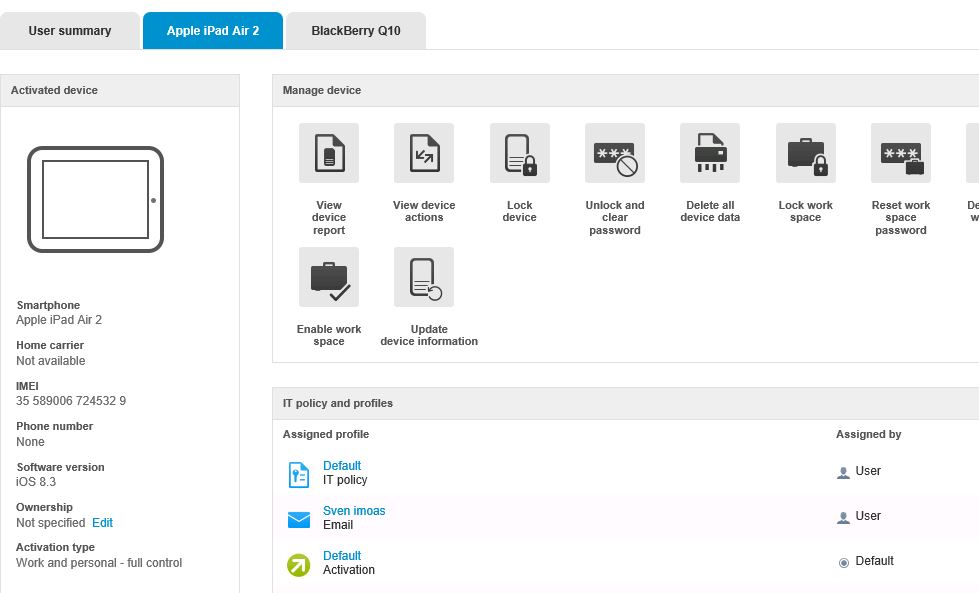The image size is (979, 593).
Task: Click the Phone number 'None' value
Action: 31,442
